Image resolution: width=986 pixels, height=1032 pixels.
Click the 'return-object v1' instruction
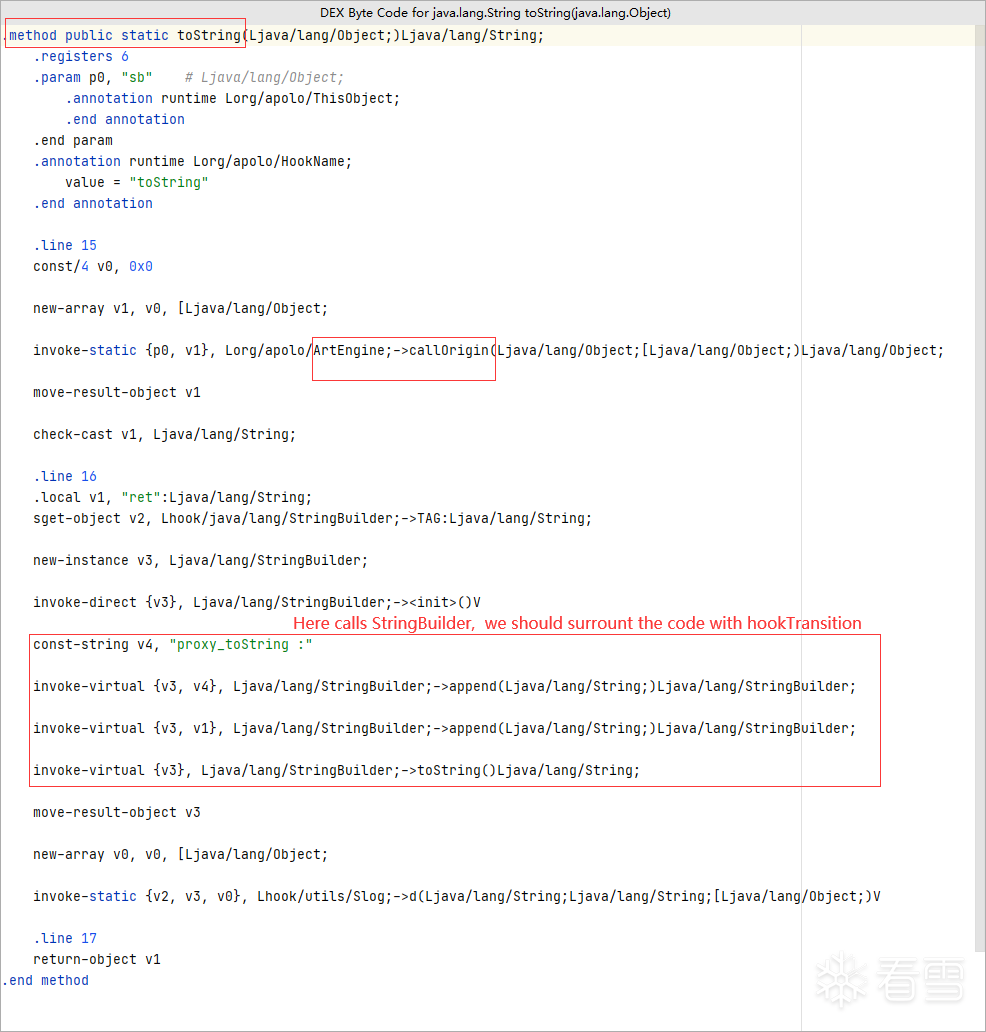[97, 960]
